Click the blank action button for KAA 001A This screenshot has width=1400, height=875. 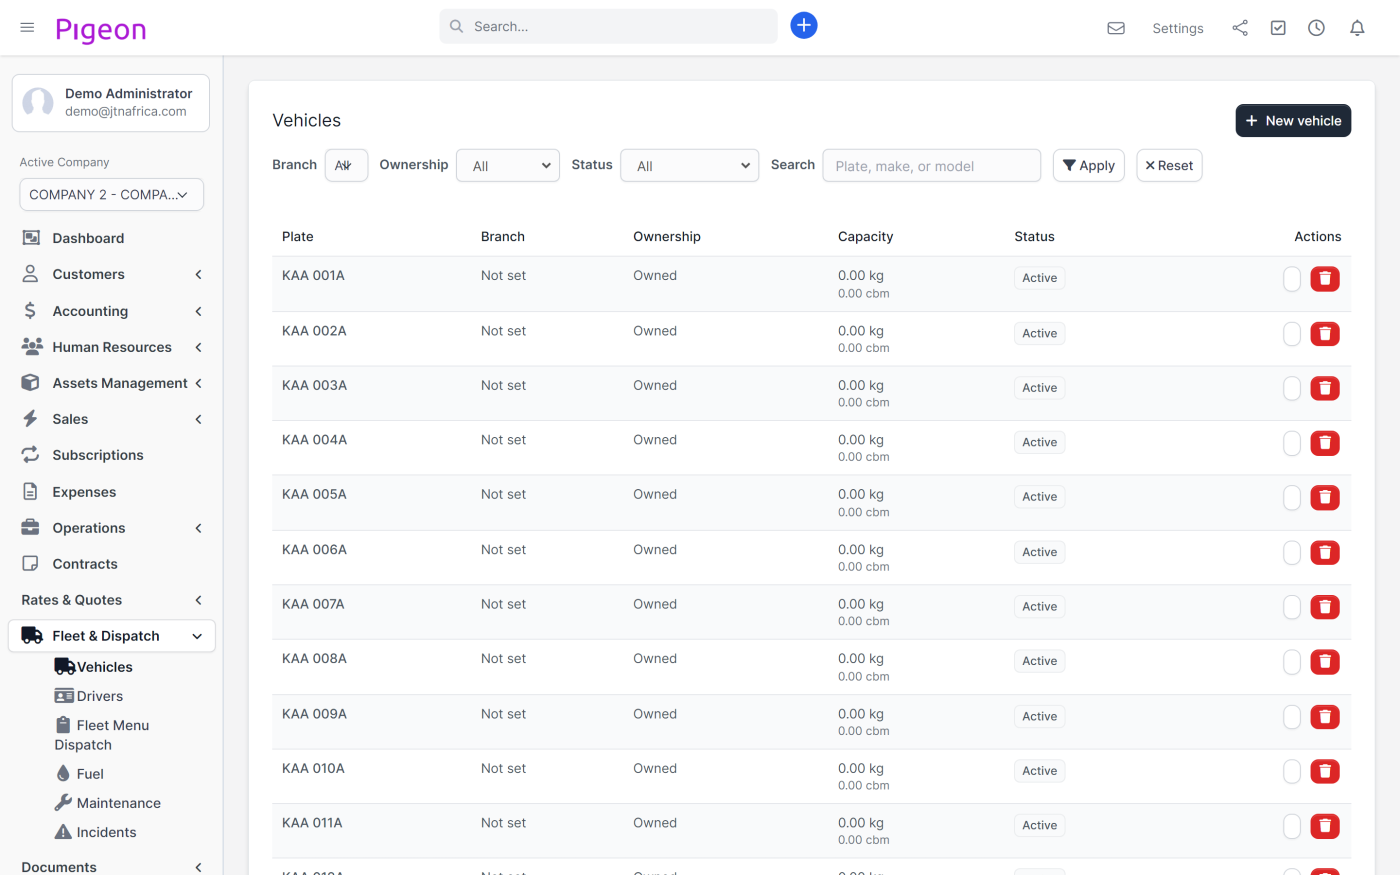click(x=1292, y=279)
